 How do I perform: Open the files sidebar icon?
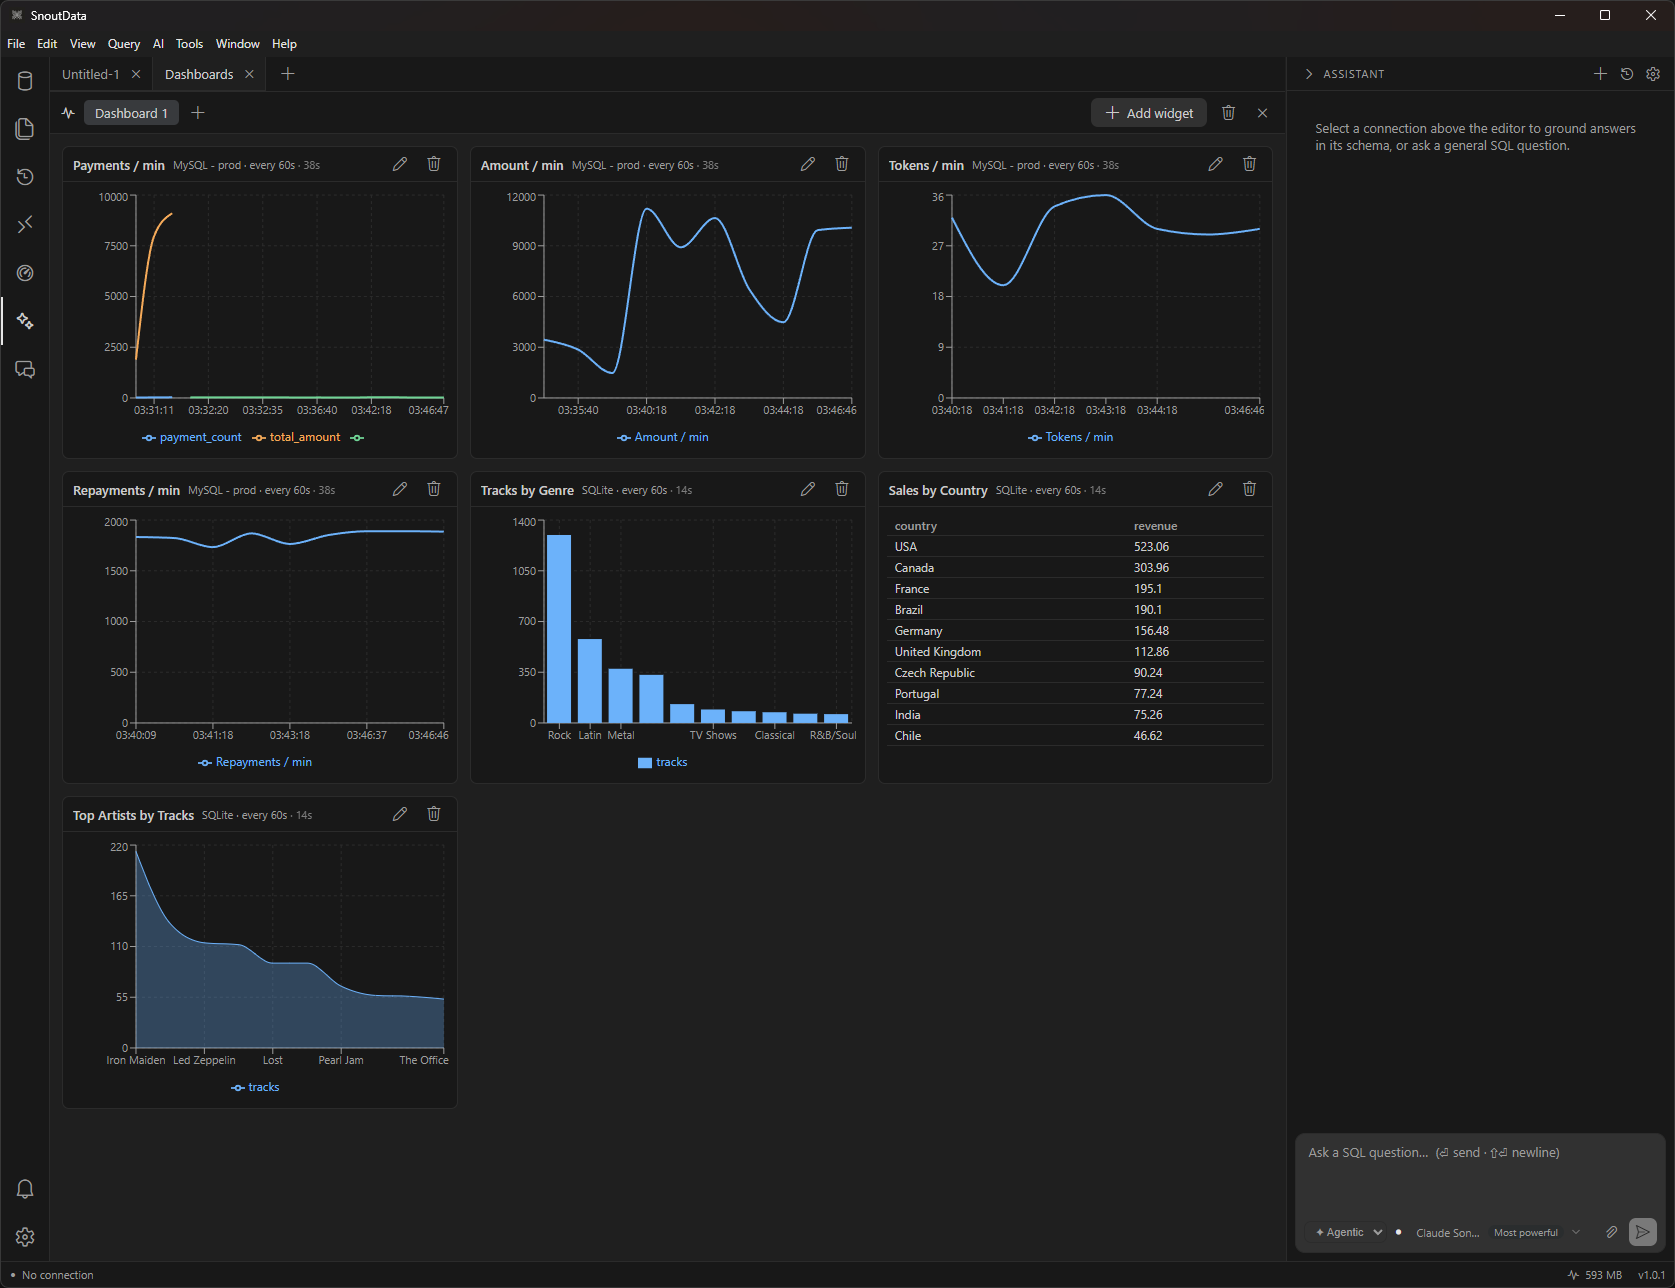(x=25, y=129)
